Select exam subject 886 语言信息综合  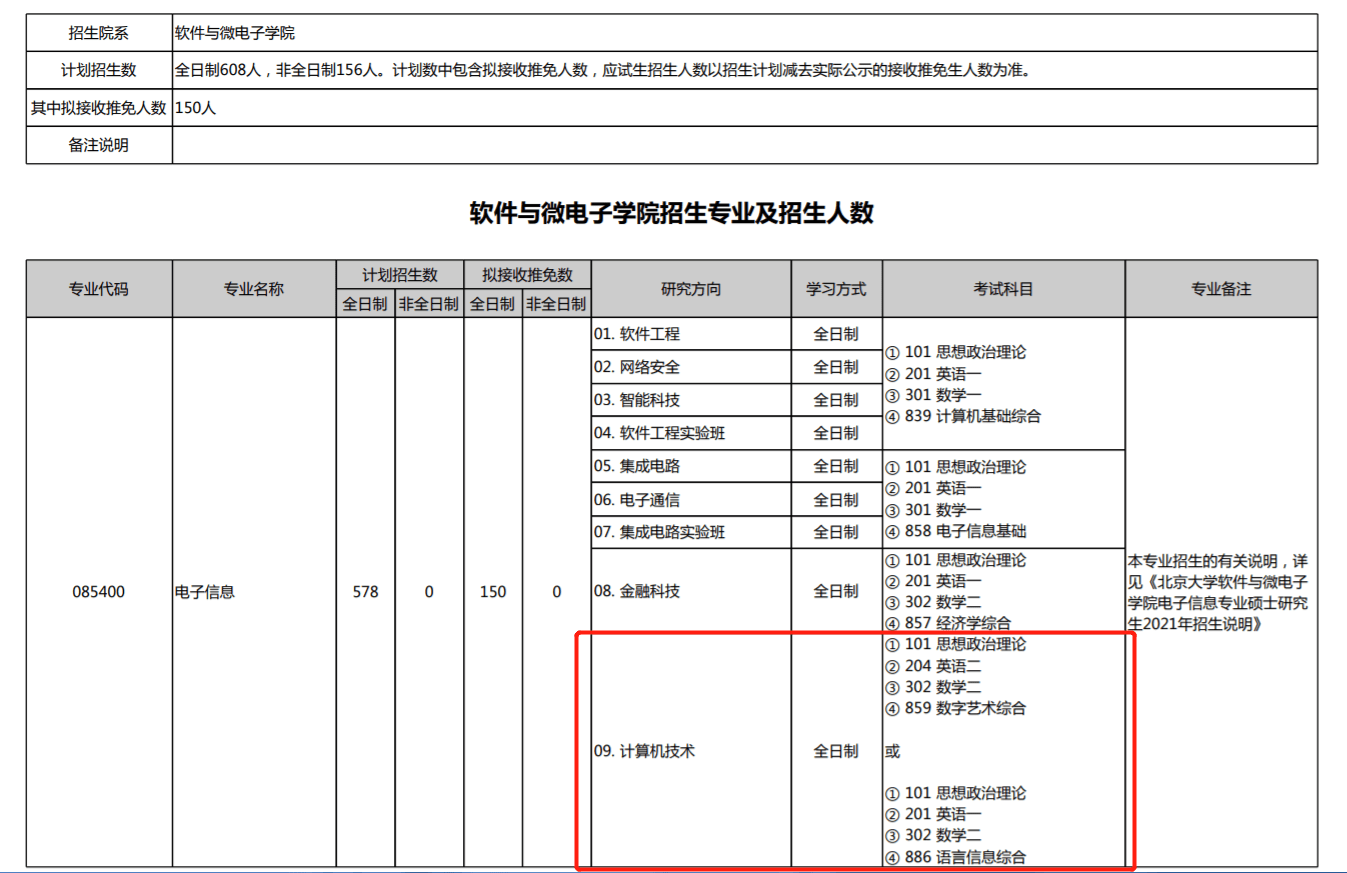pos(956,857)
